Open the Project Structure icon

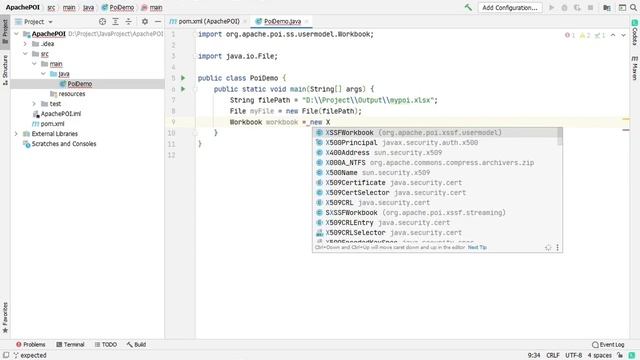click(607, 7)
